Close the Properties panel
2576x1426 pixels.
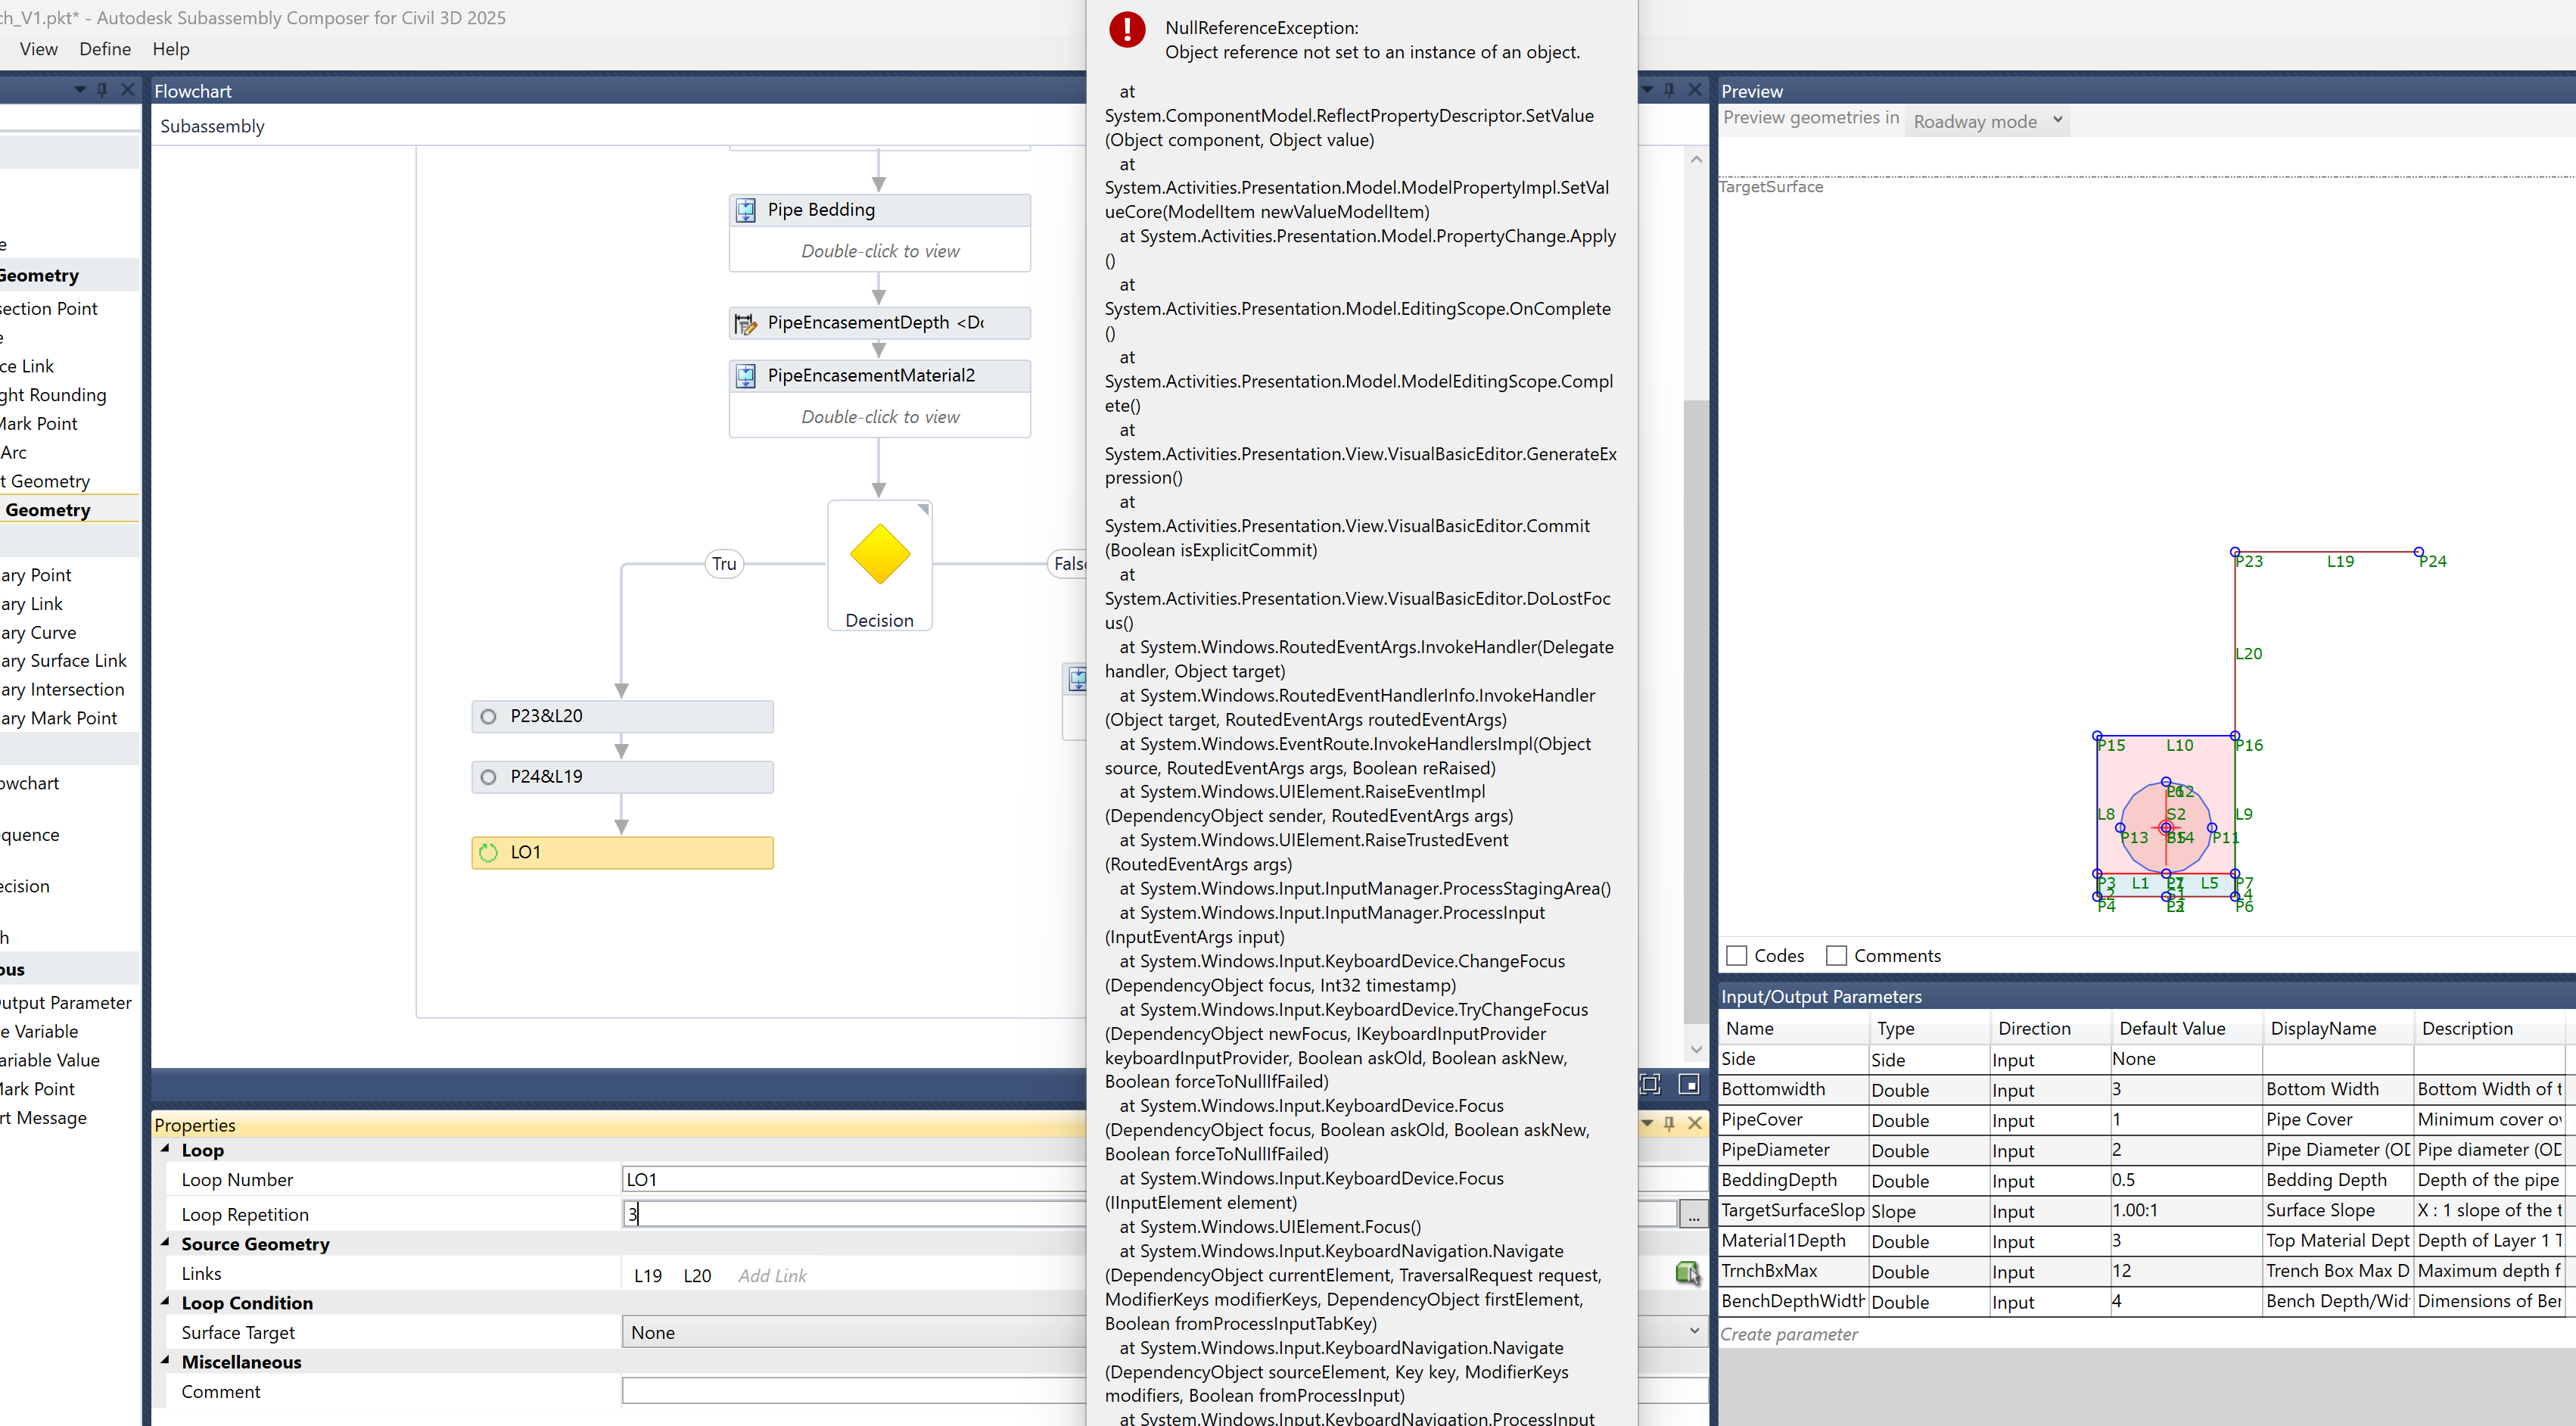(1695, 1123)
